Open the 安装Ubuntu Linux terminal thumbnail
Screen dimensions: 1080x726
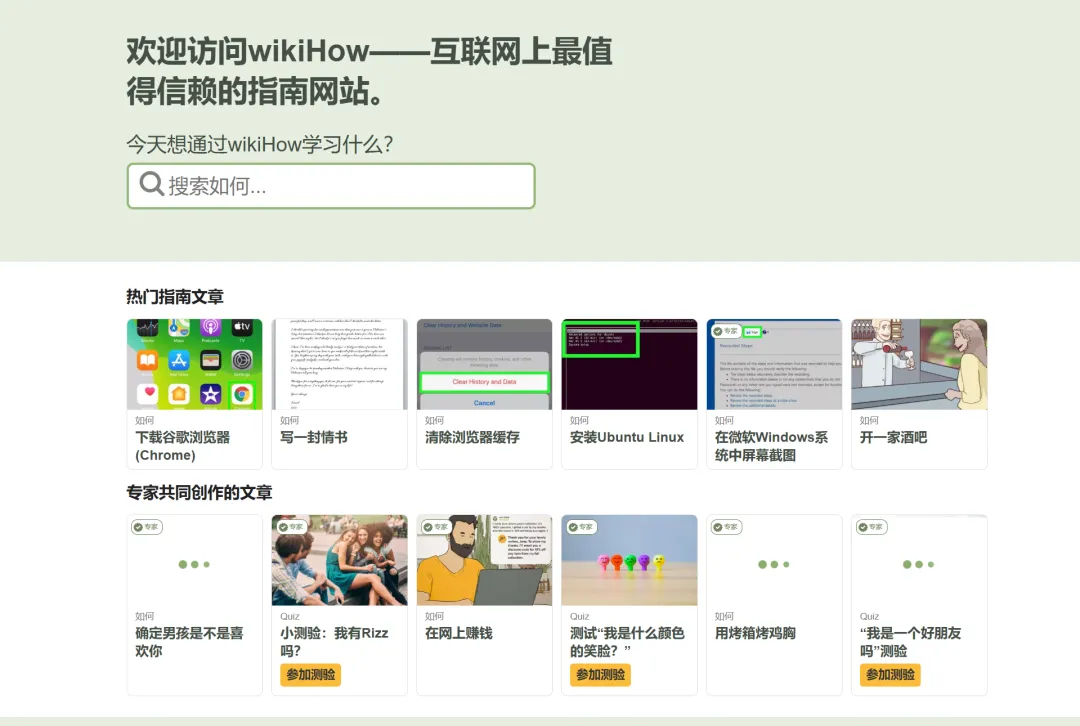[x=630, y=364]
